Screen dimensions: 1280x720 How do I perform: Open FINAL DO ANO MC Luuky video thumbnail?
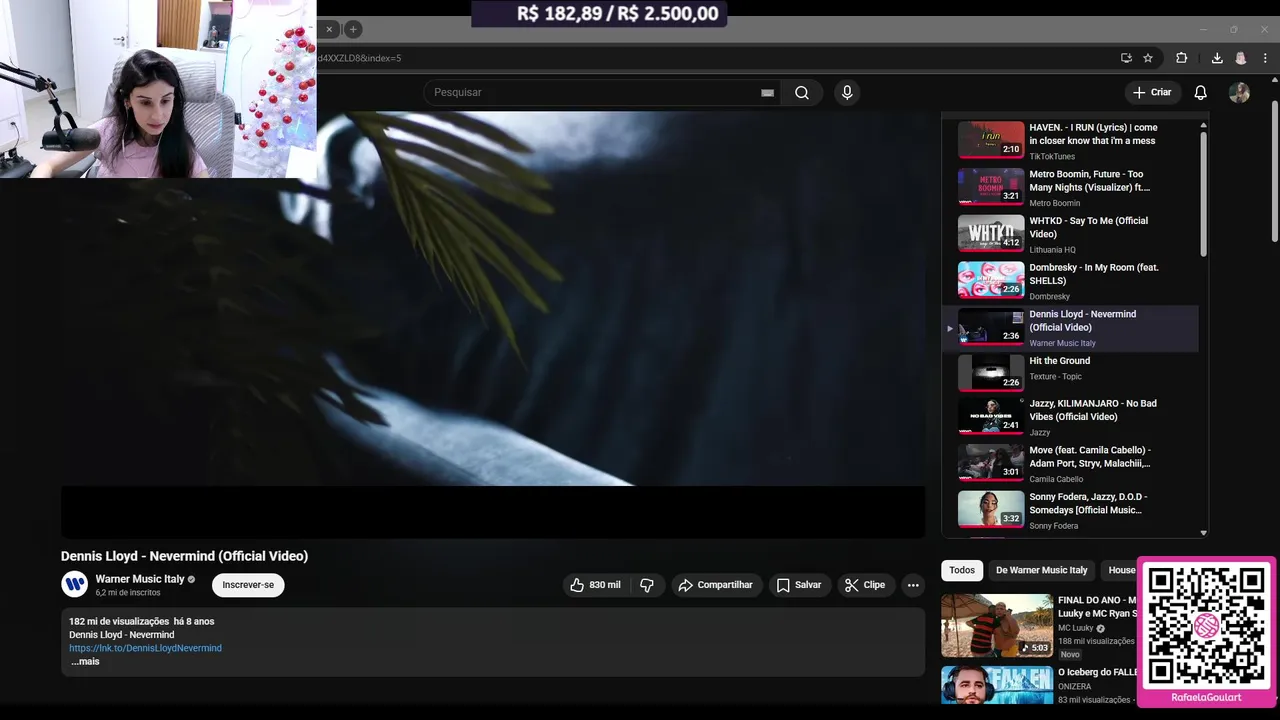coord(996,626)
